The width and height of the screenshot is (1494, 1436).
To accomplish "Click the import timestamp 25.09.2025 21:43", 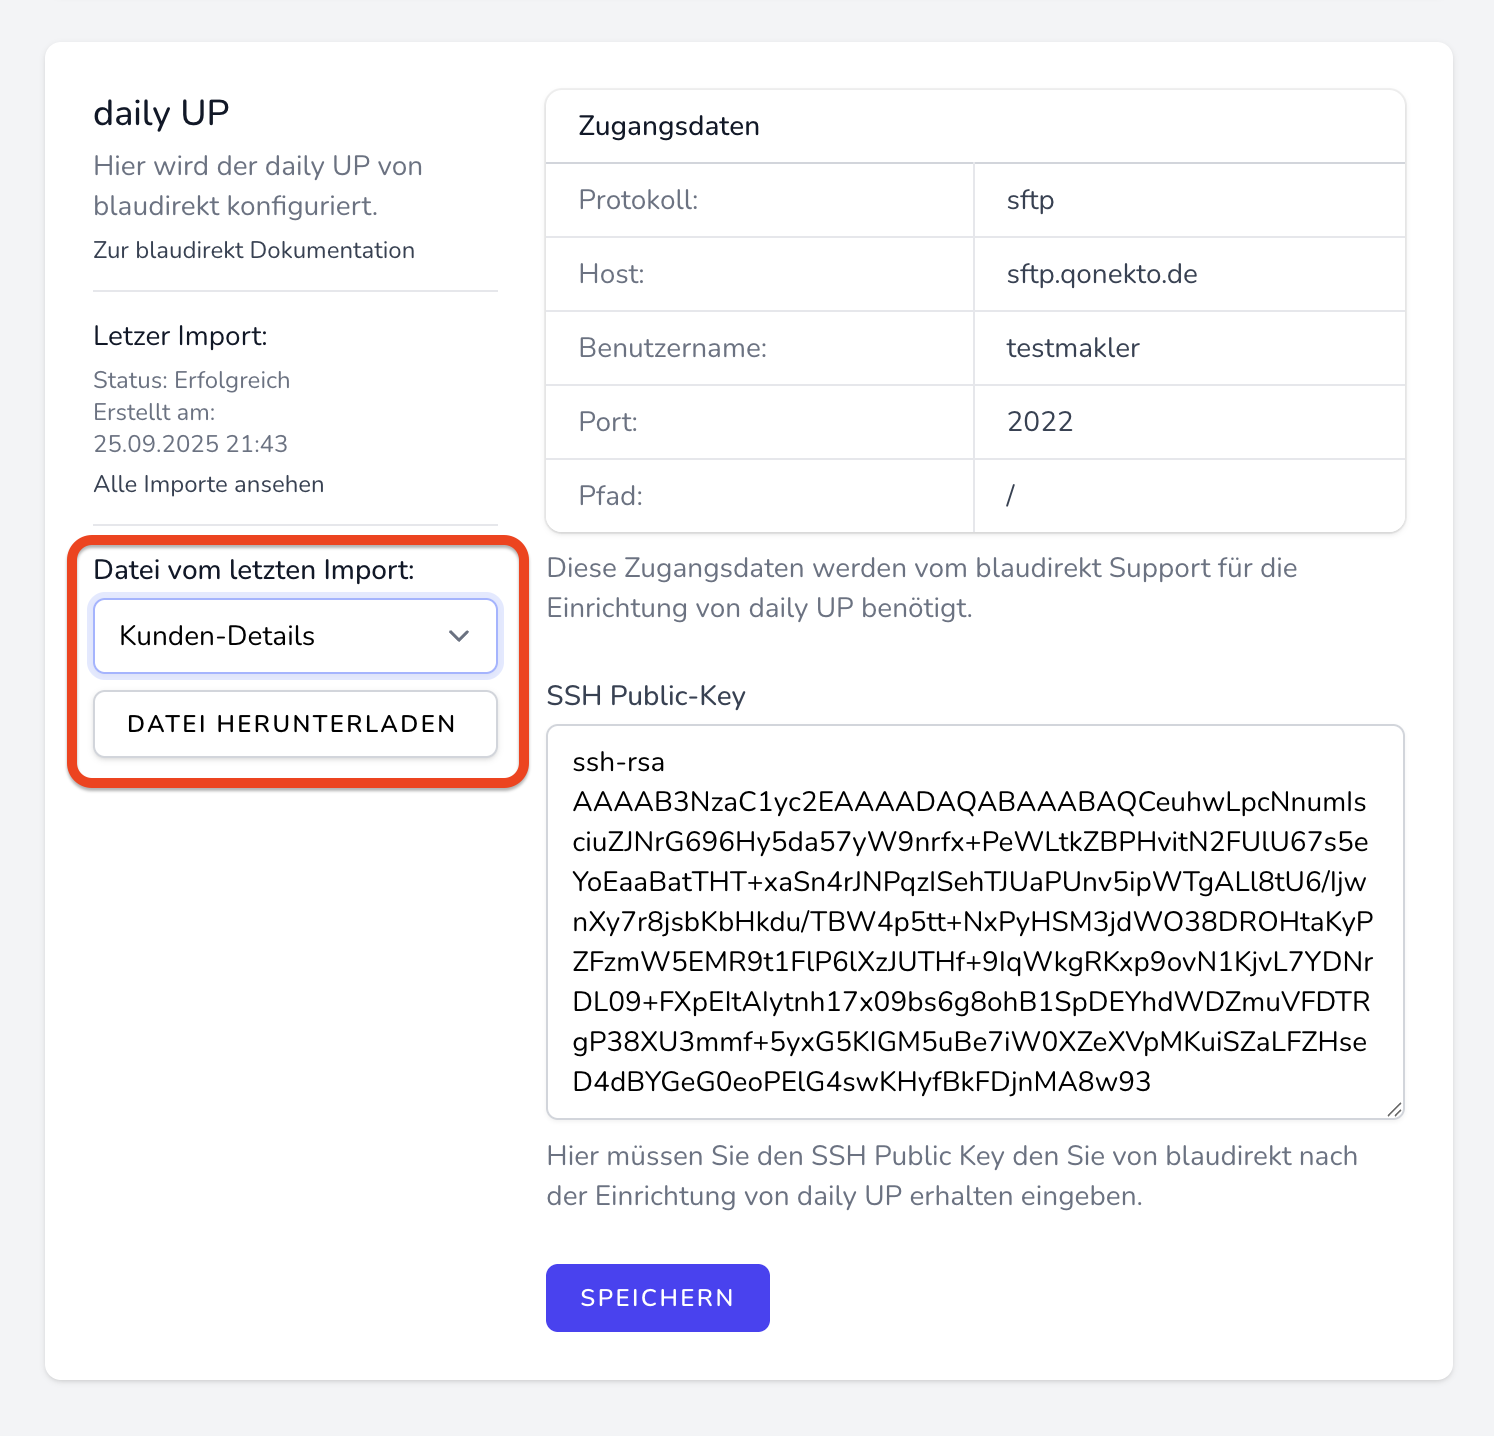I will pos(191,444).
